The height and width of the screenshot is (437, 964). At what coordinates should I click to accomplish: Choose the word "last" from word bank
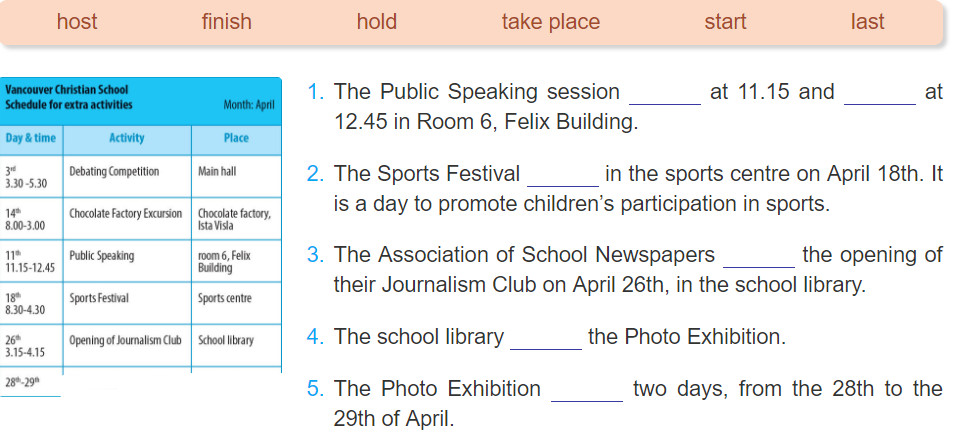[x=867, y=22]
